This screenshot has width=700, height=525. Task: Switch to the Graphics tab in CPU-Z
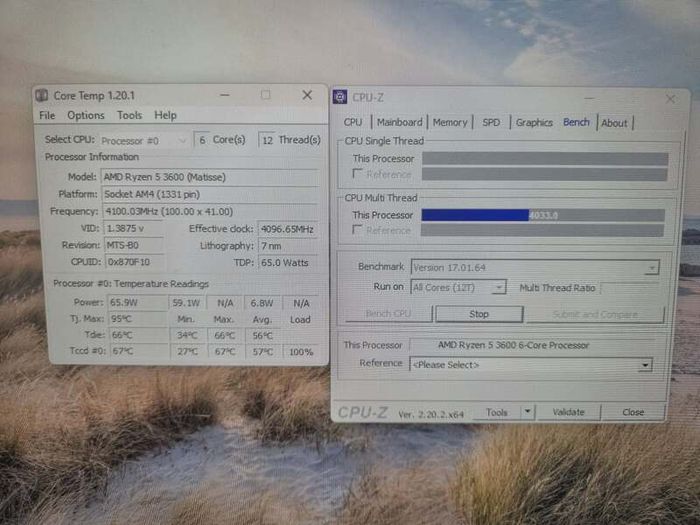(x=534, y=122)
